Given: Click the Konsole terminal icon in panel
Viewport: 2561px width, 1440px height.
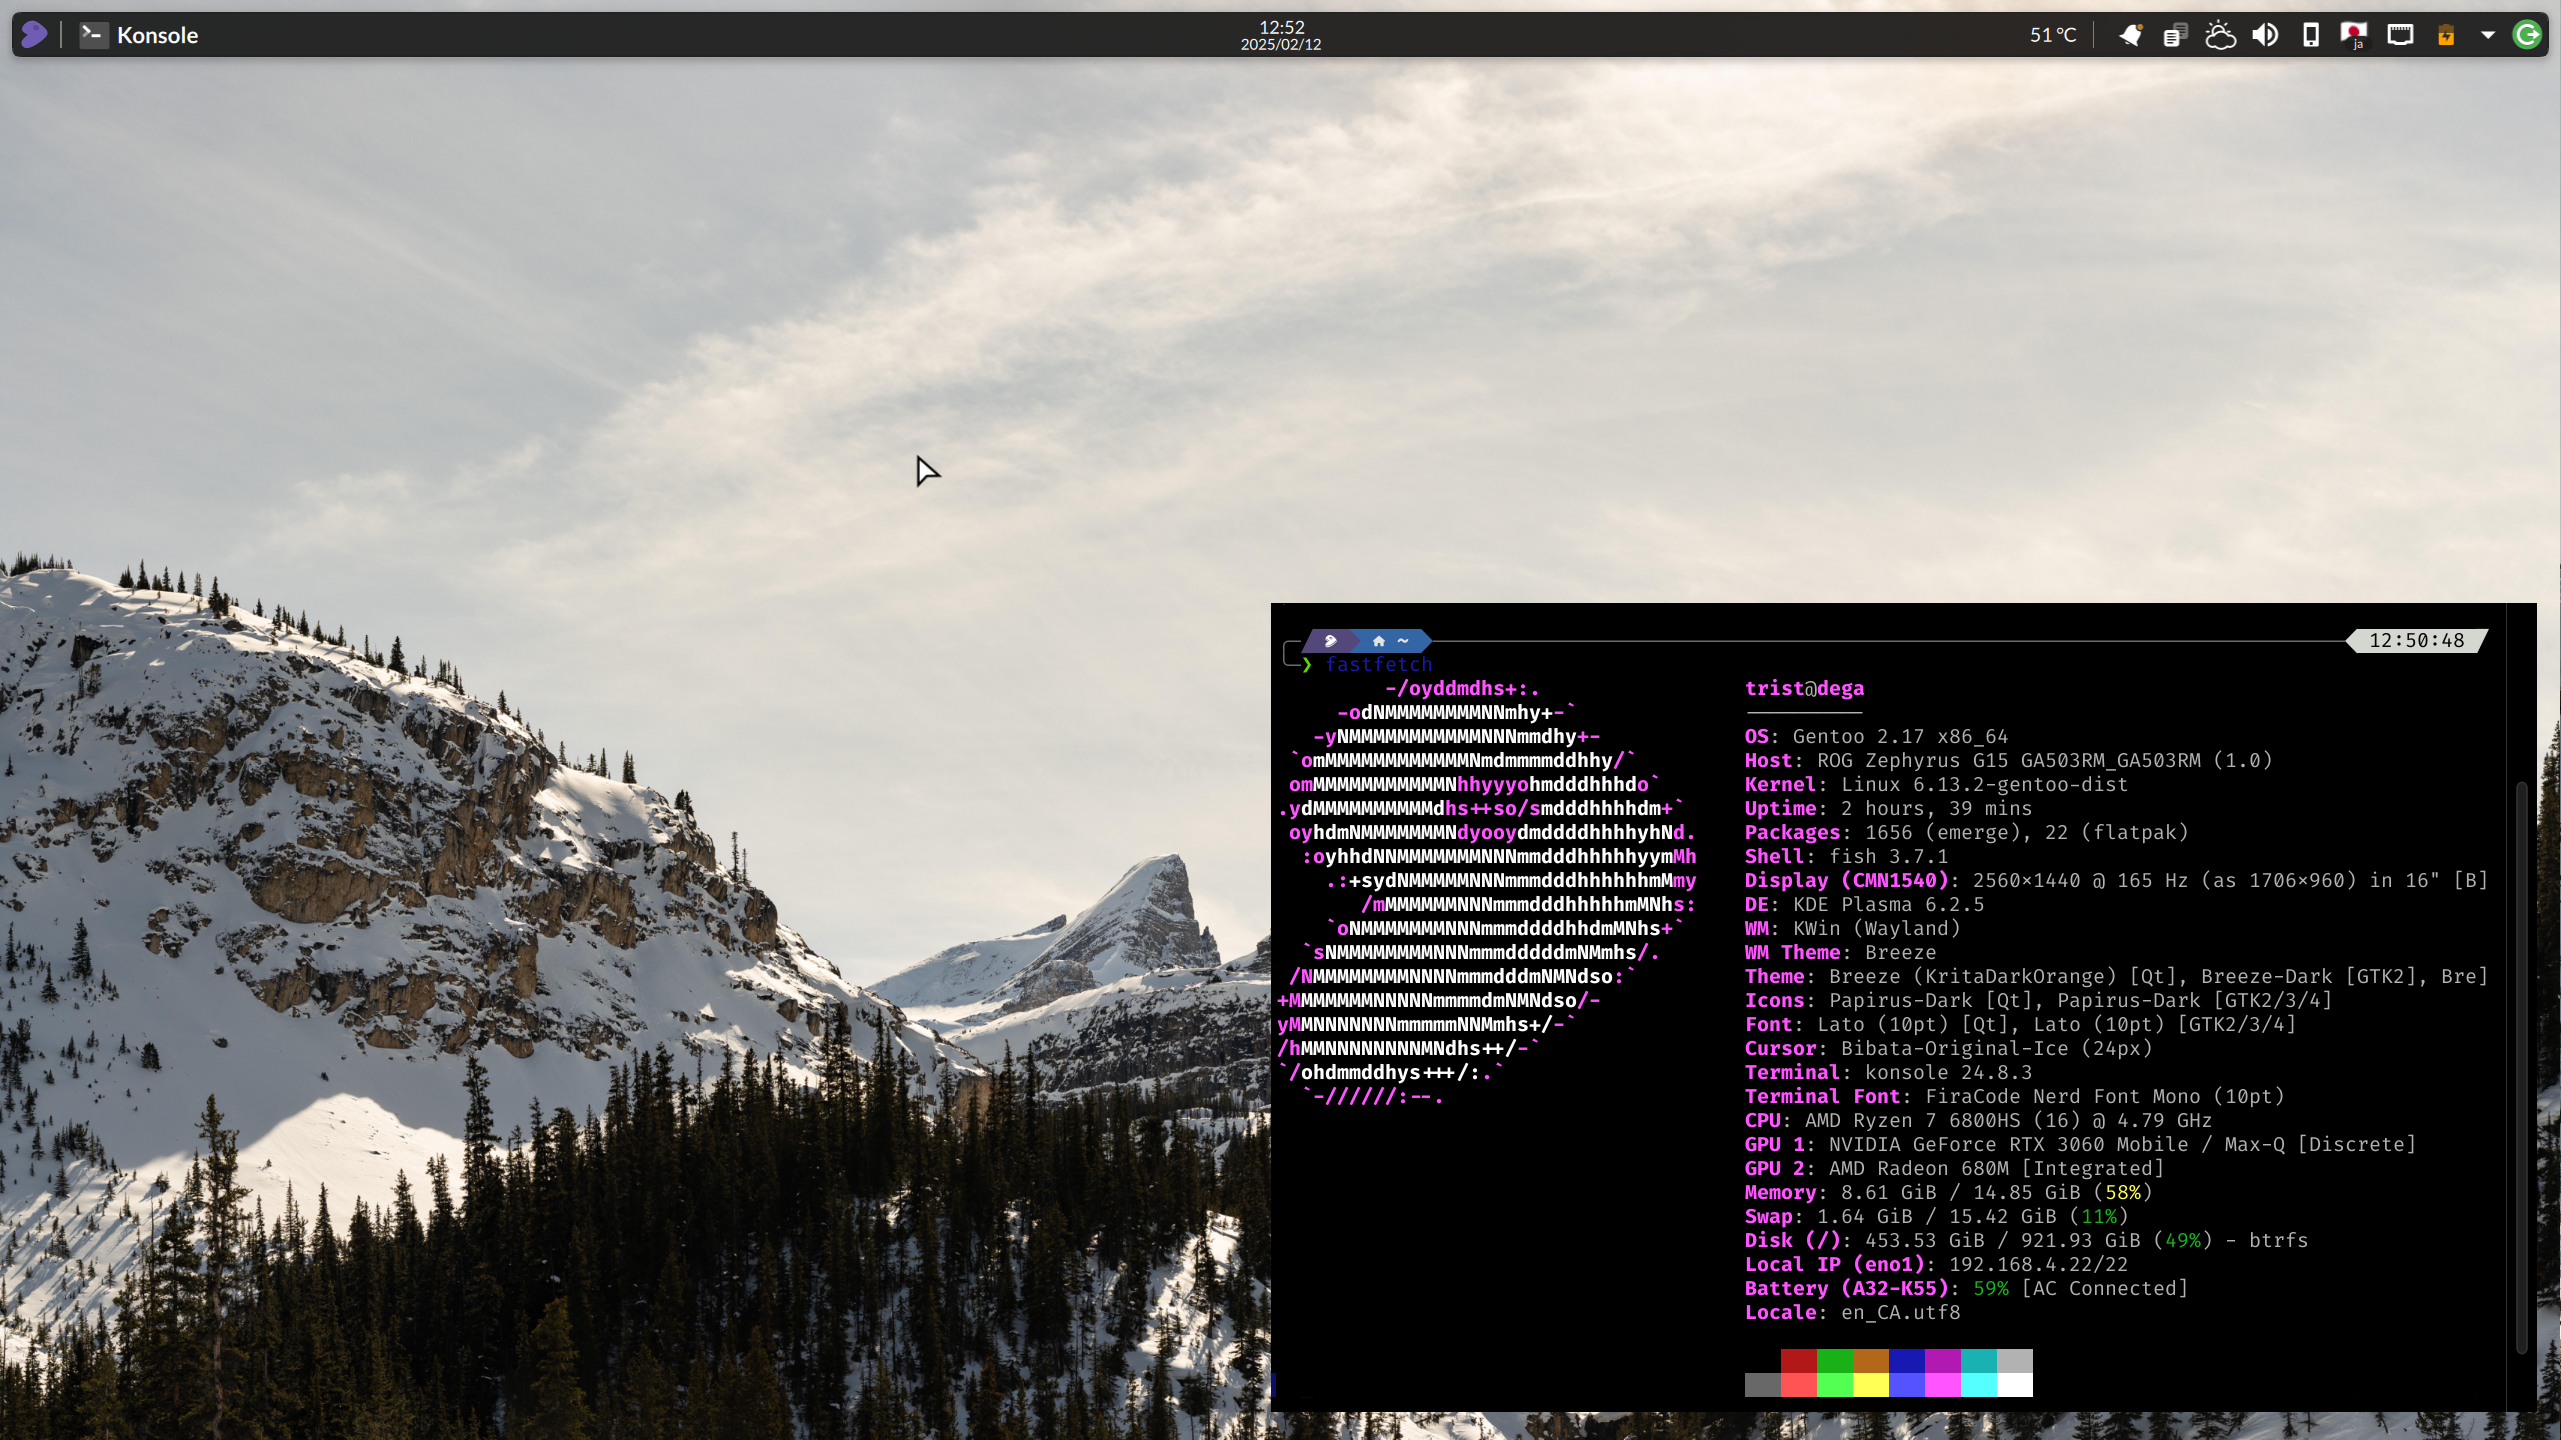Looking at the screenshot, I should (93, 35).
